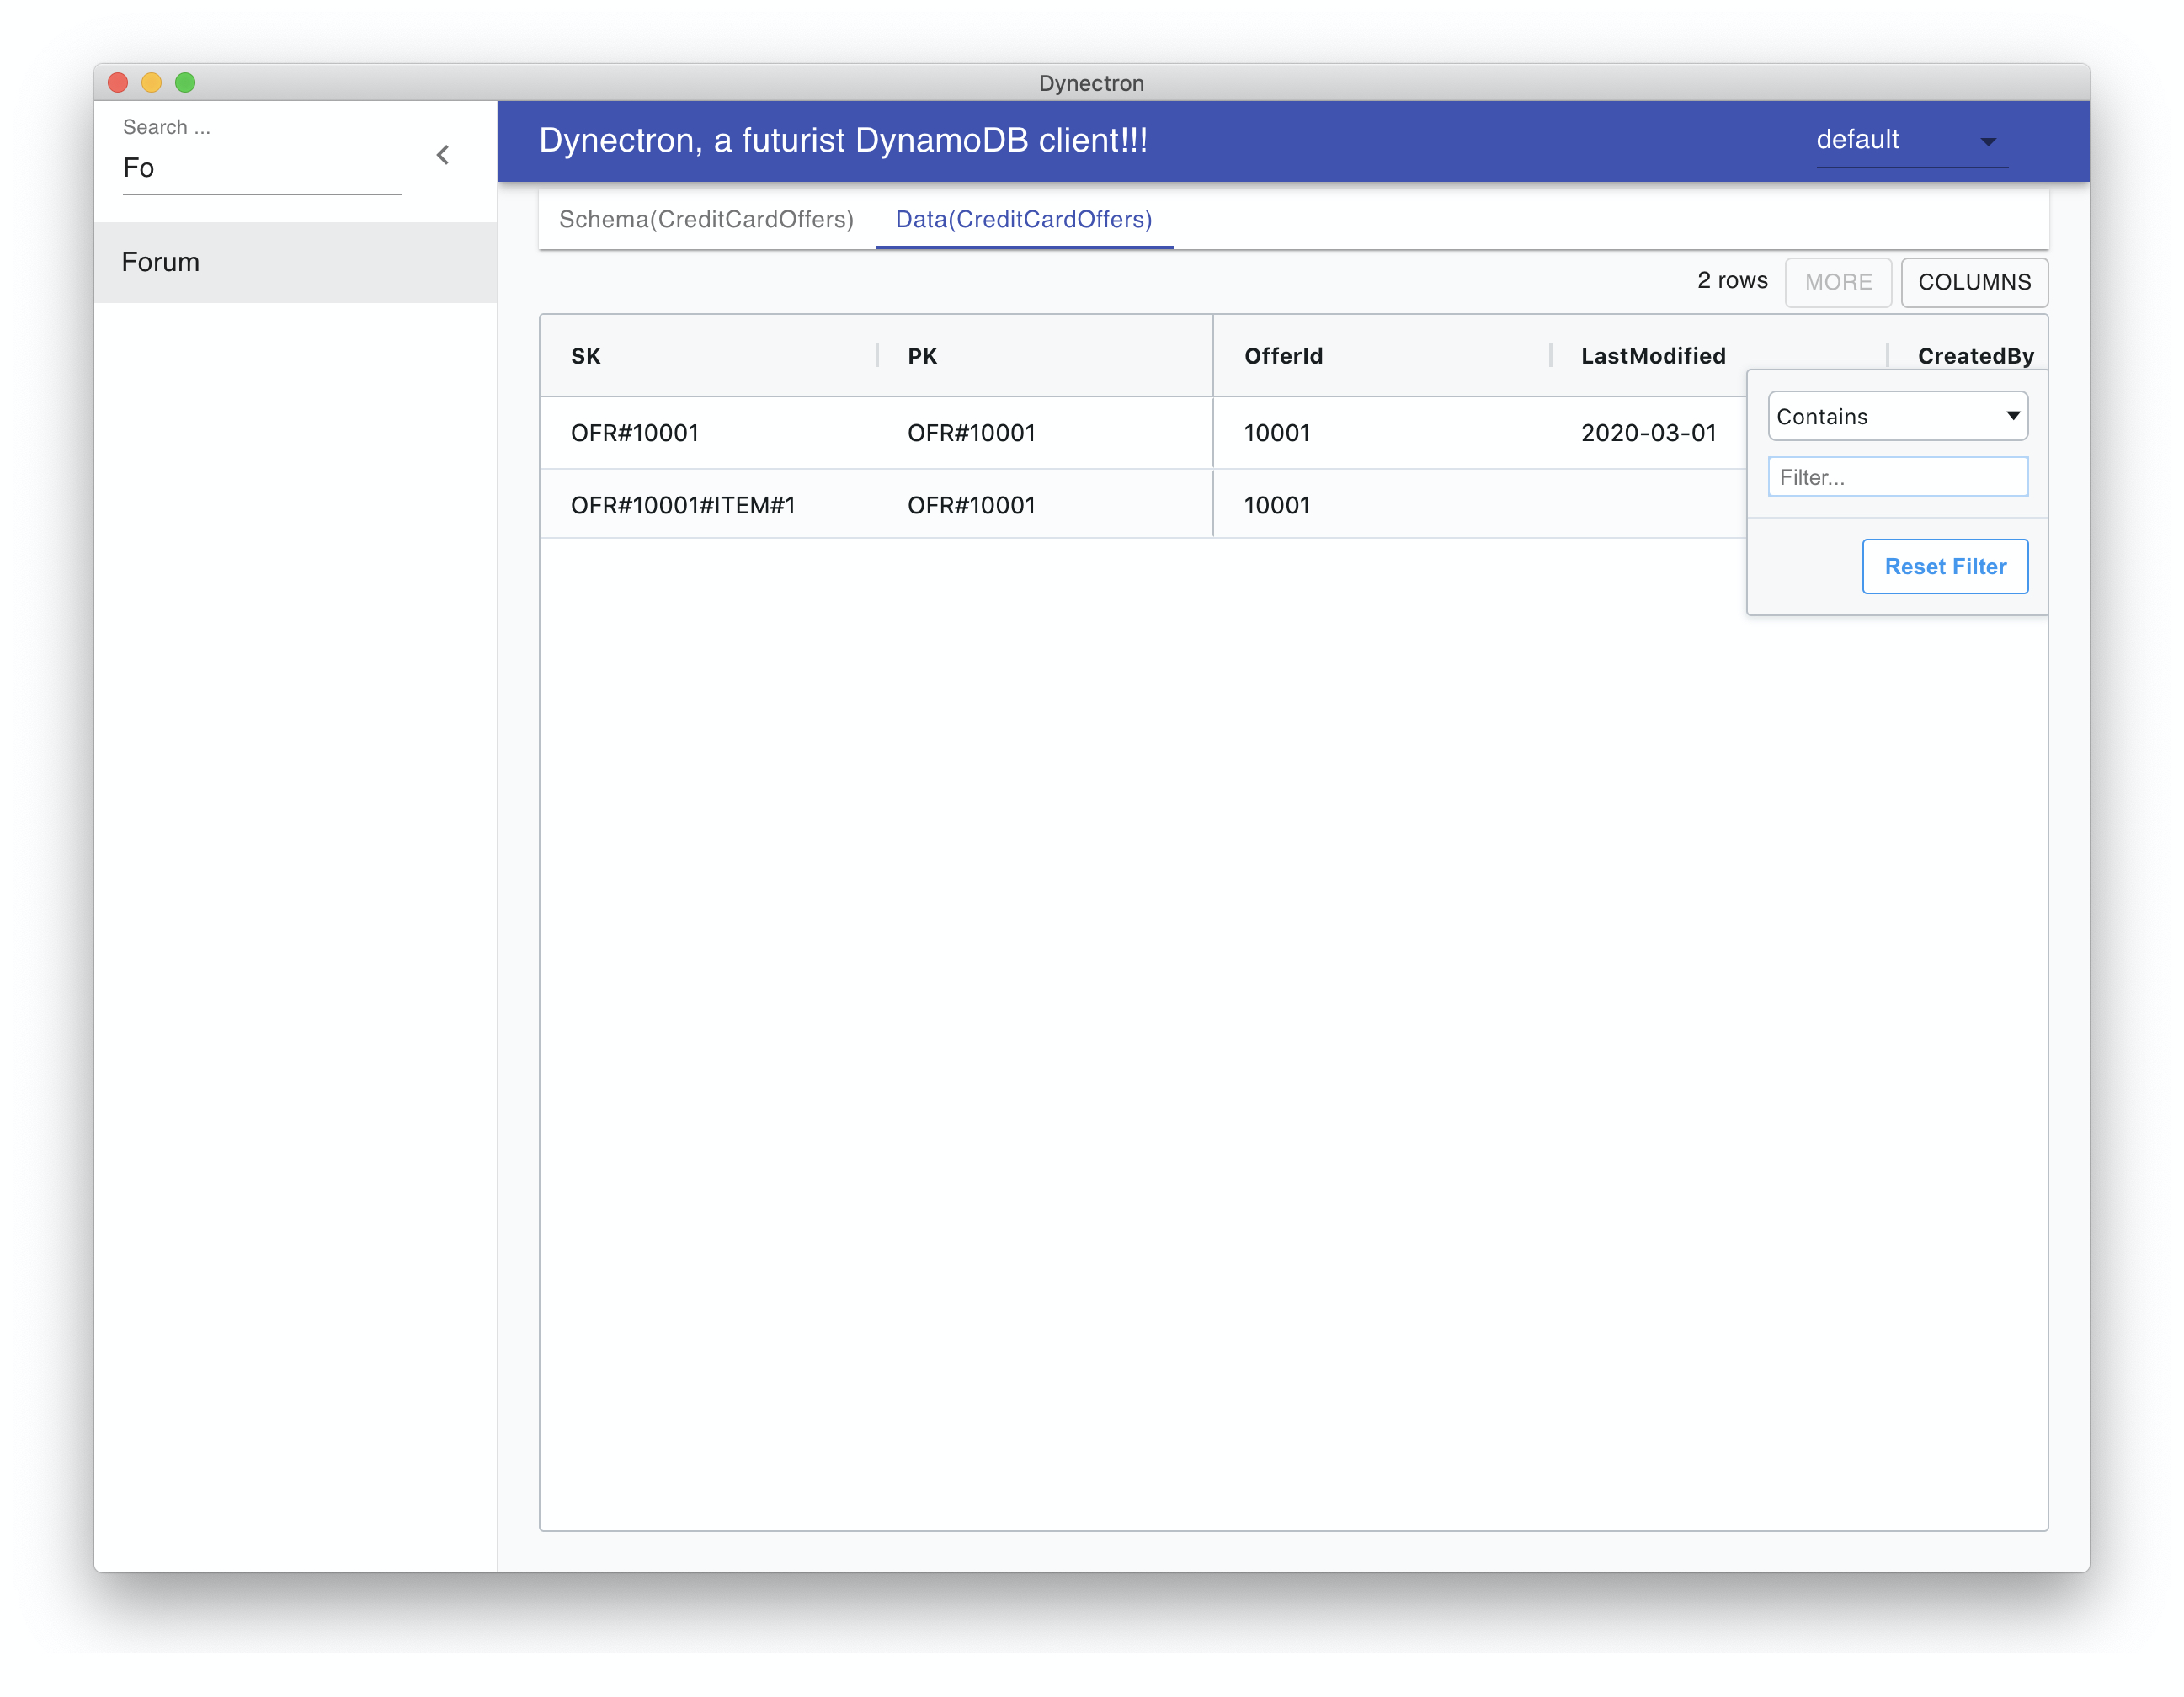This screenshot has height=1697, width=2184.
Task: Switch to Schema(CreditCardOffers) tab
Action: [705, 219]
